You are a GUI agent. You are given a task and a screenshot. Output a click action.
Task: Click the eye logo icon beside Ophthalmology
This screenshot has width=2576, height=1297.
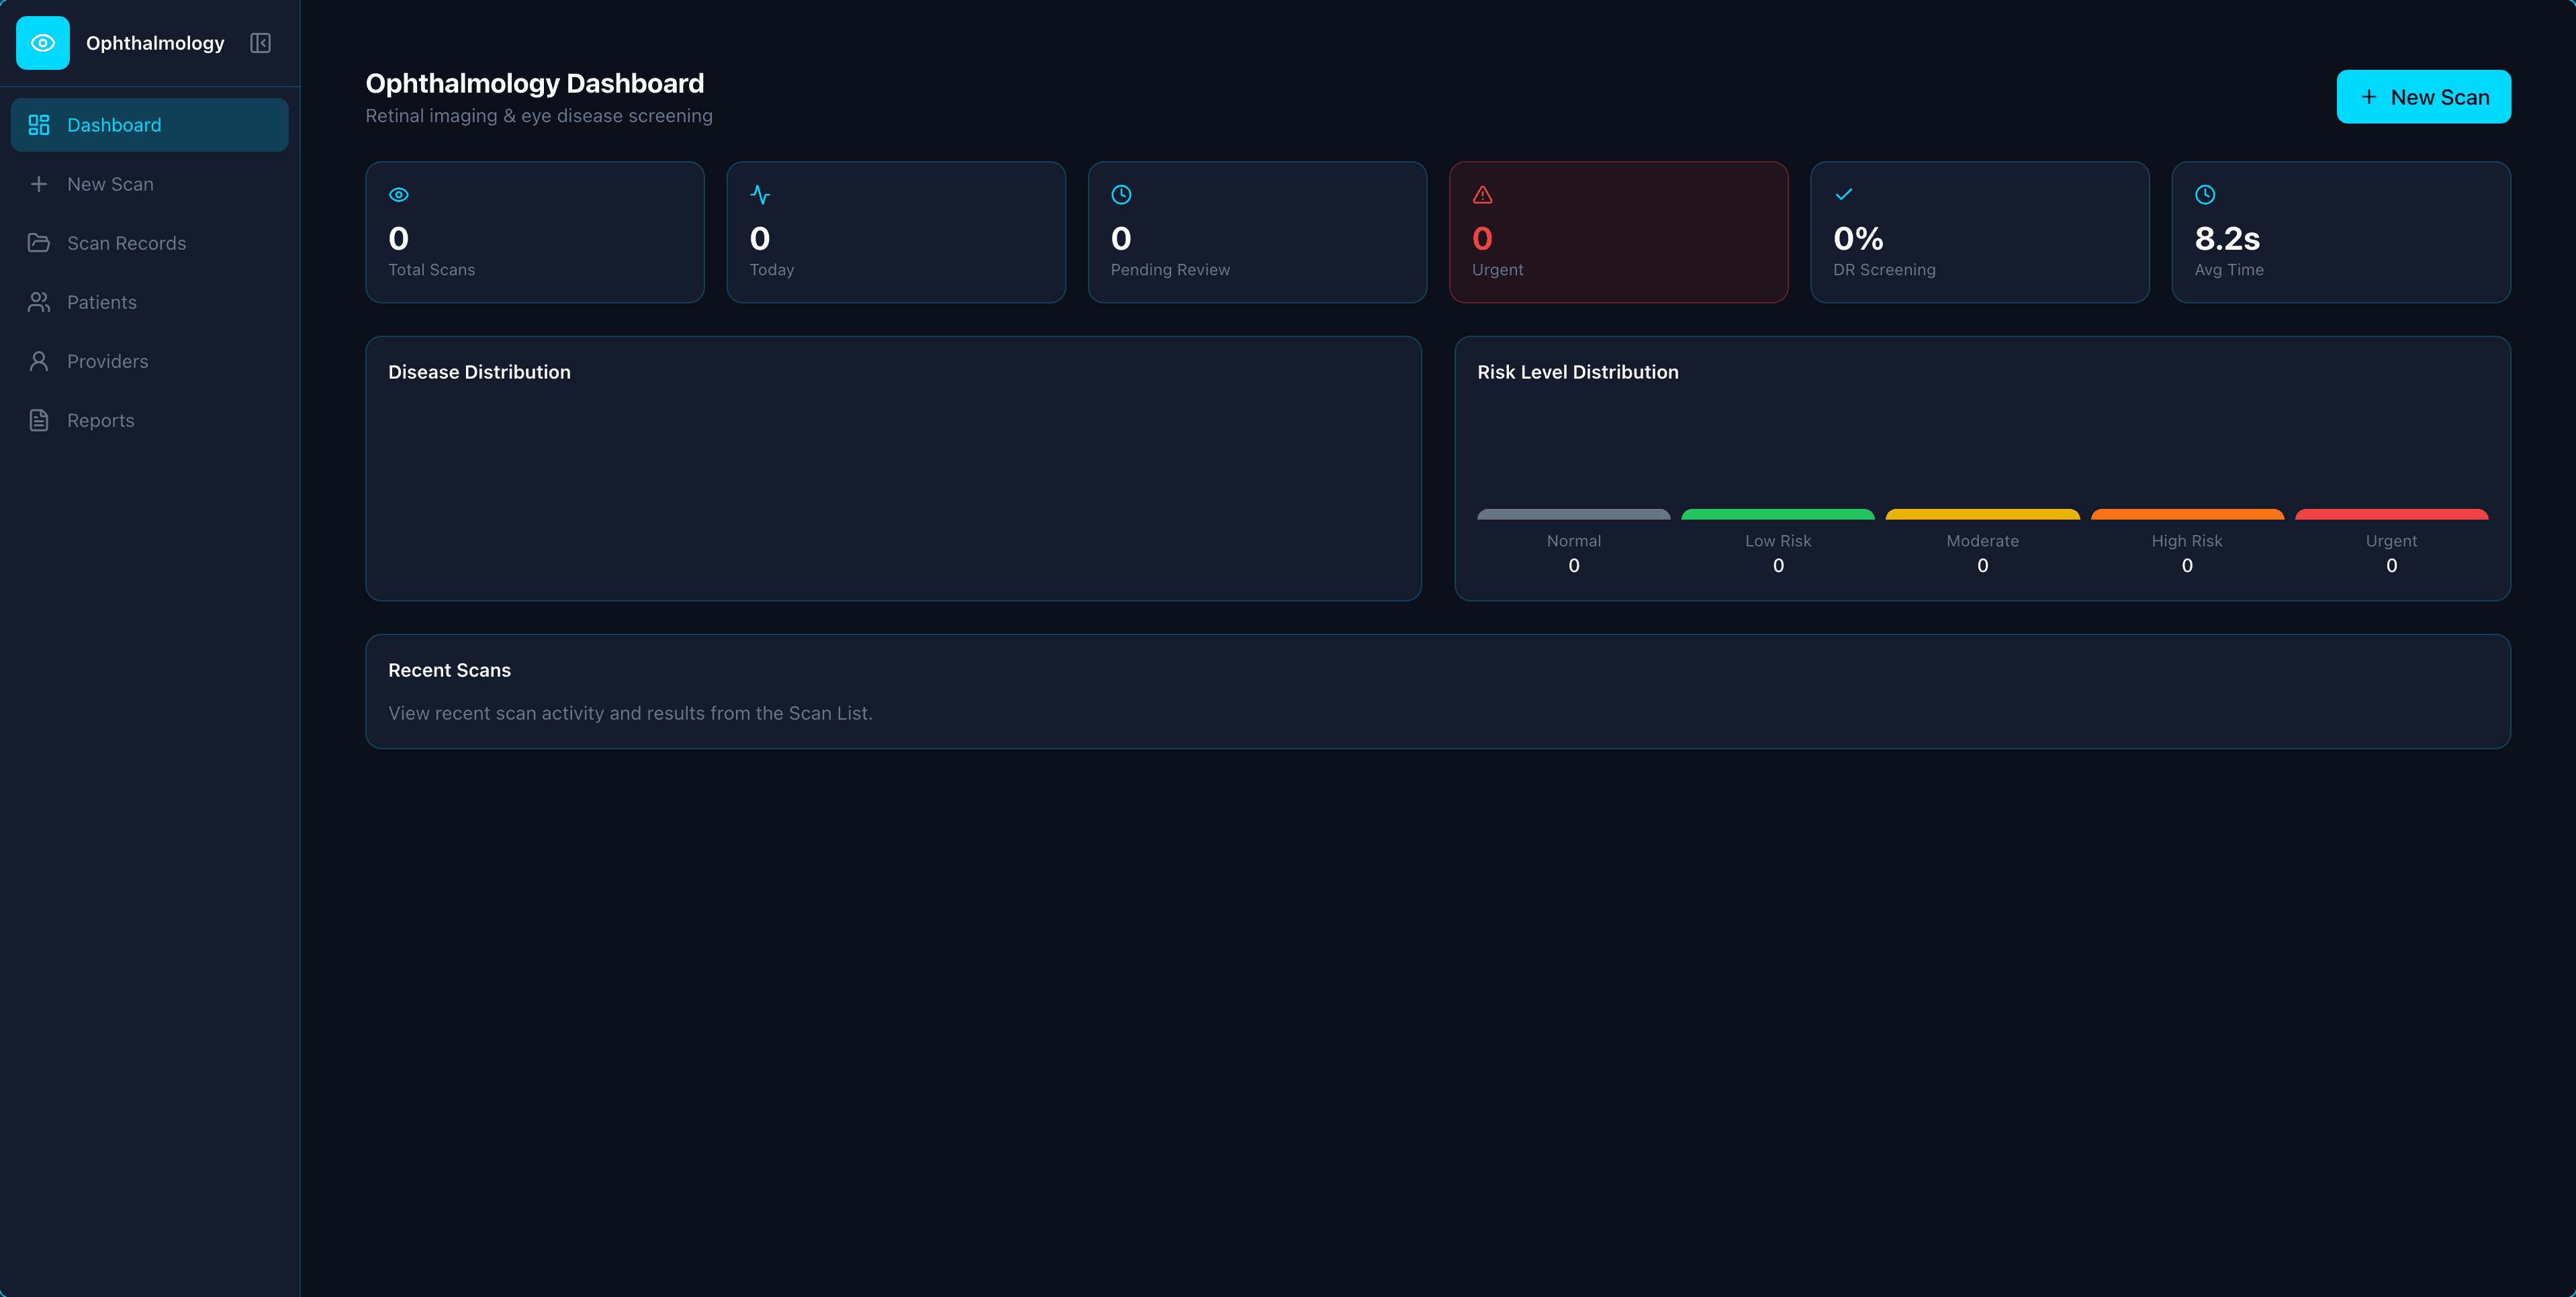tap(43, 43)
